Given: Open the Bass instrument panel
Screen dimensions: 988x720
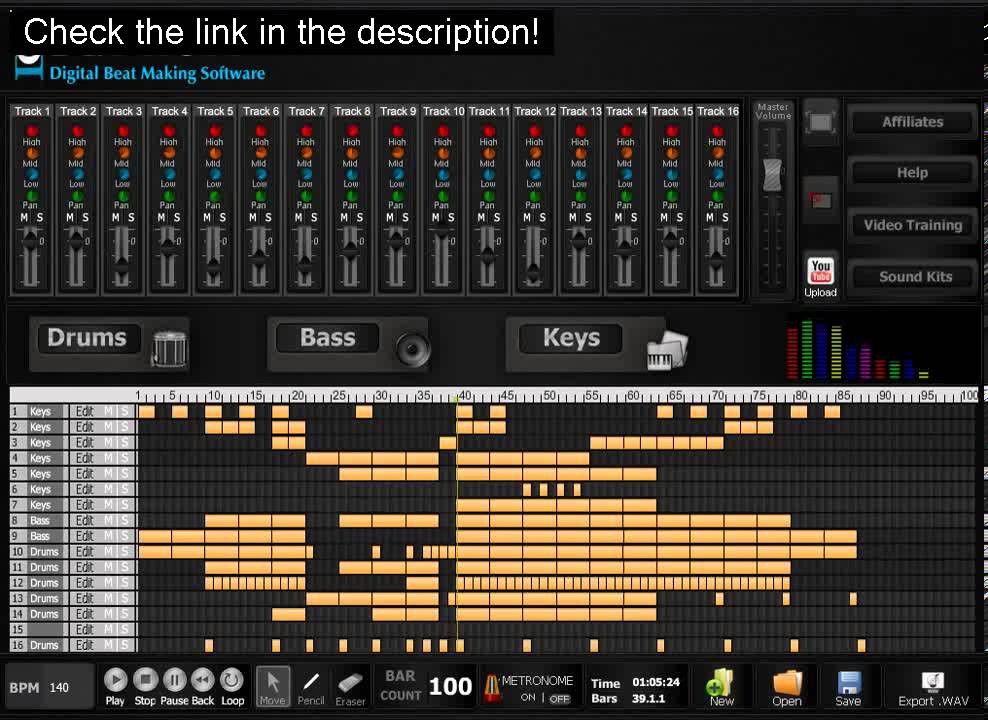Looking at the screenshot, I should click(328, 338).
